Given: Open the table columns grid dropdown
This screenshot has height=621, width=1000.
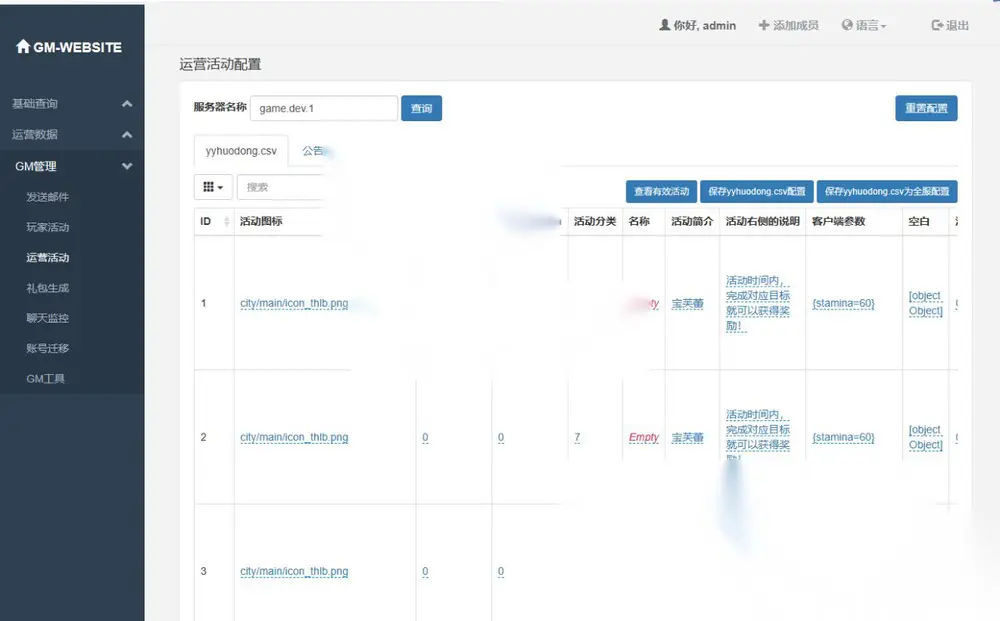Looking at the screenshot, I should point(213,187).
